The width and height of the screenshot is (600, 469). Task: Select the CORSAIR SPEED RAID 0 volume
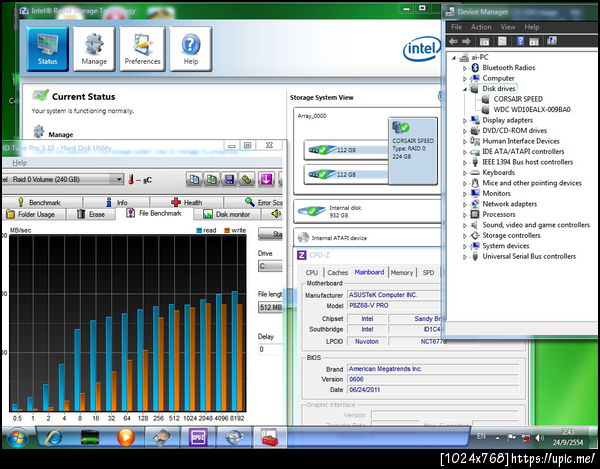click(413, 151)
